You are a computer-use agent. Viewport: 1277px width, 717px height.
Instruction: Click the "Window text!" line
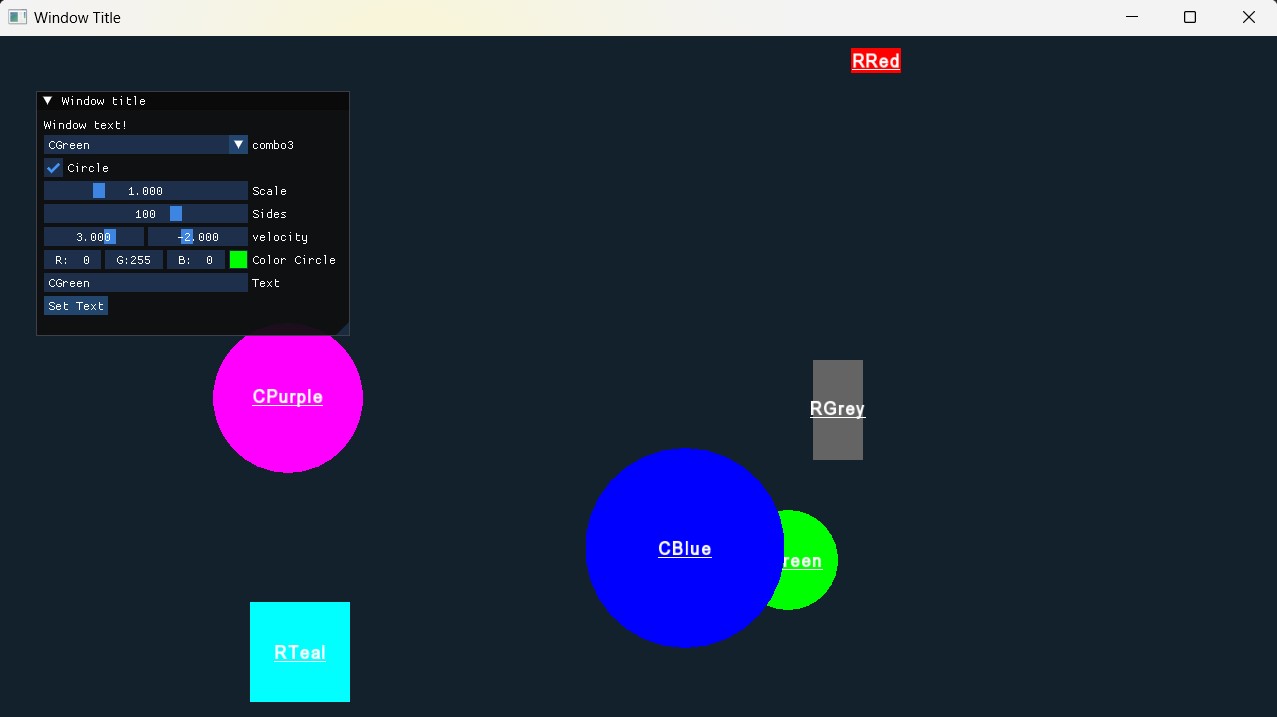86,125
